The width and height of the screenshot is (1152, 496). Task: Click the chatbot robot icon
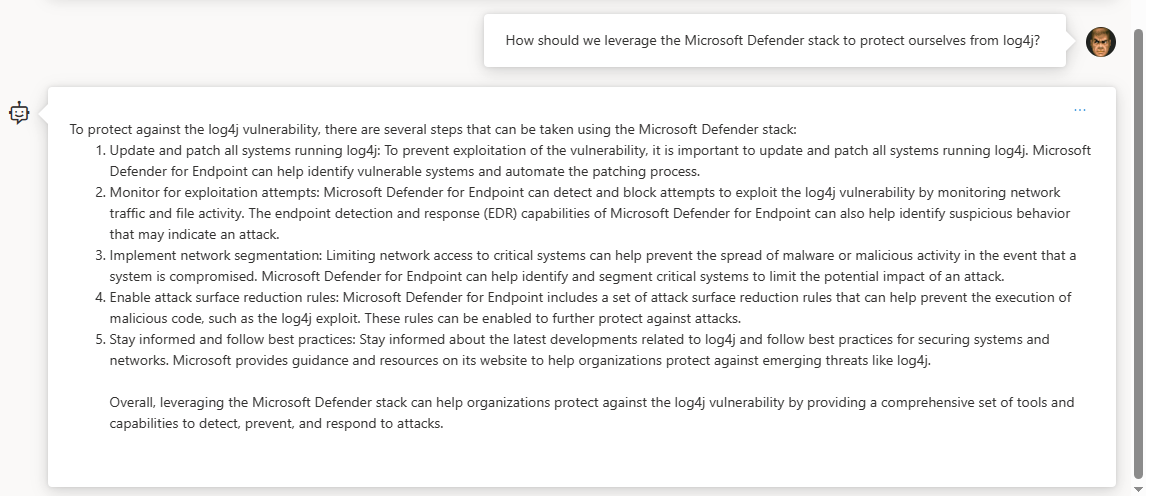[x=19, y=113]
